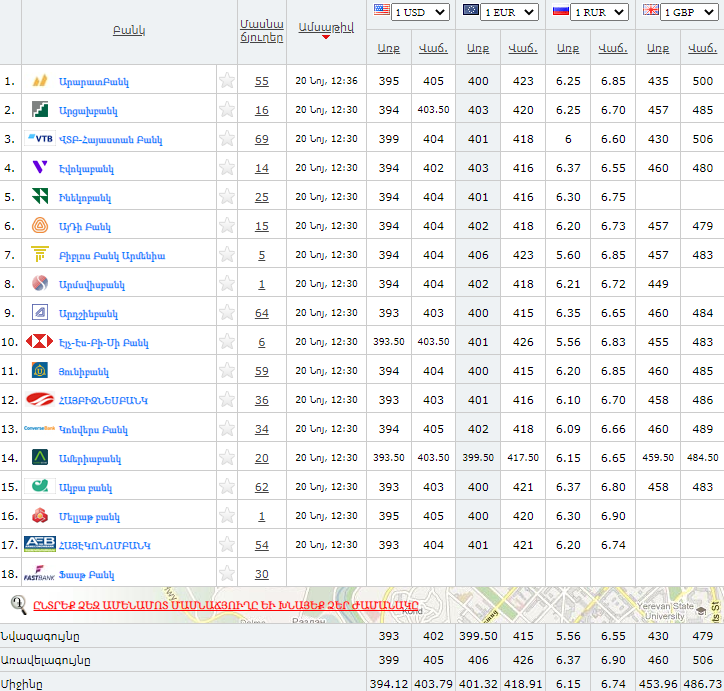This screenshot has height=691, width=724.
Task: Select the minimum EUR buy value 399.50 in footer
Action: pos(478,636)
